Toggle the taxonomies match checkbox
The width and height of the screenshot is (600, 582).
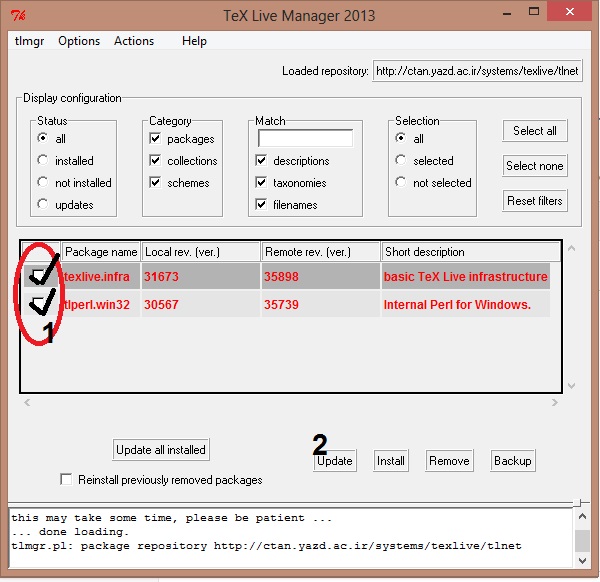point(261,182)
